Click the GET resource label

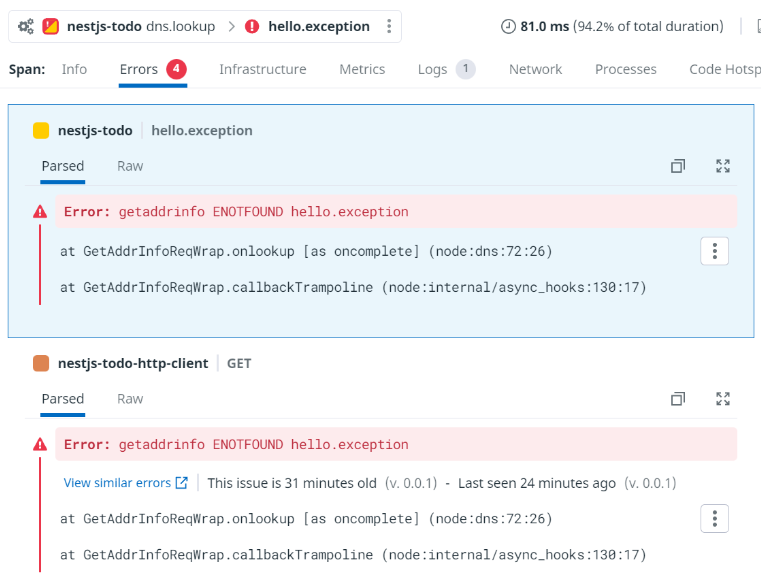(239, 363)
